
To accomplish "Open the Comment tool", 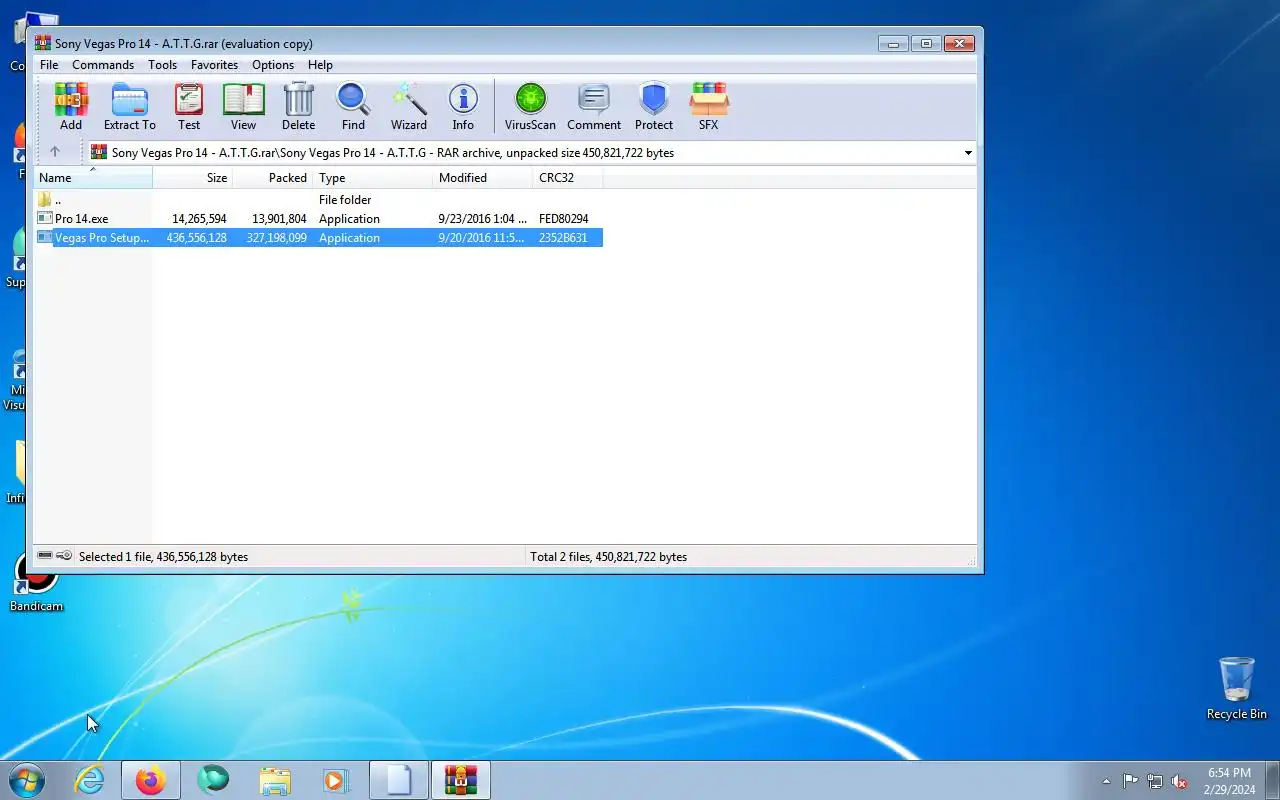I will pos(594,106).
